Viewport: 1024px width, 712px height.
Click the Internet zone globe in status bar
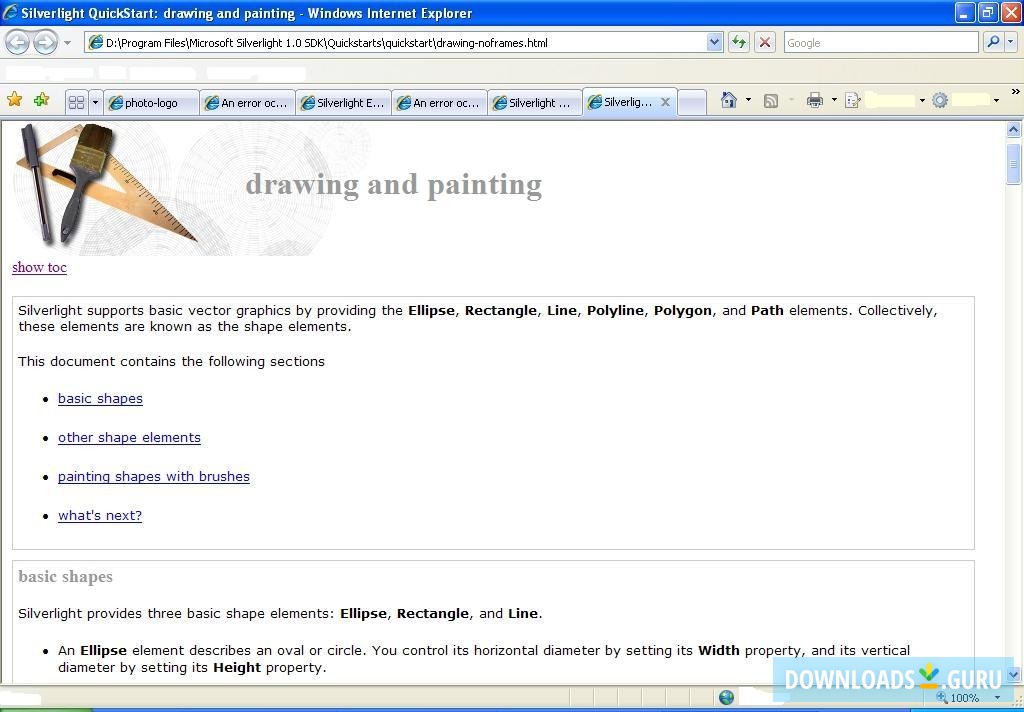coord(726,697)
